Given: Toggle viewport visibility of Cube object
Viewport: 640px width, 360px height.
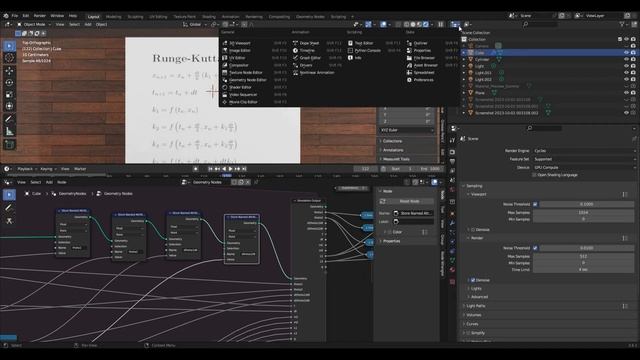Looking at the screenshot, I should point(626,53).
